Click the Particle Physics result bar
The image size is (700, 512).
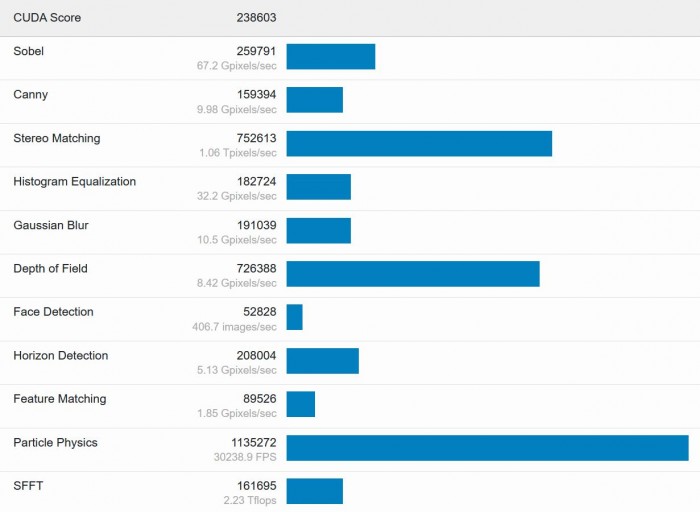coord(487,448)
